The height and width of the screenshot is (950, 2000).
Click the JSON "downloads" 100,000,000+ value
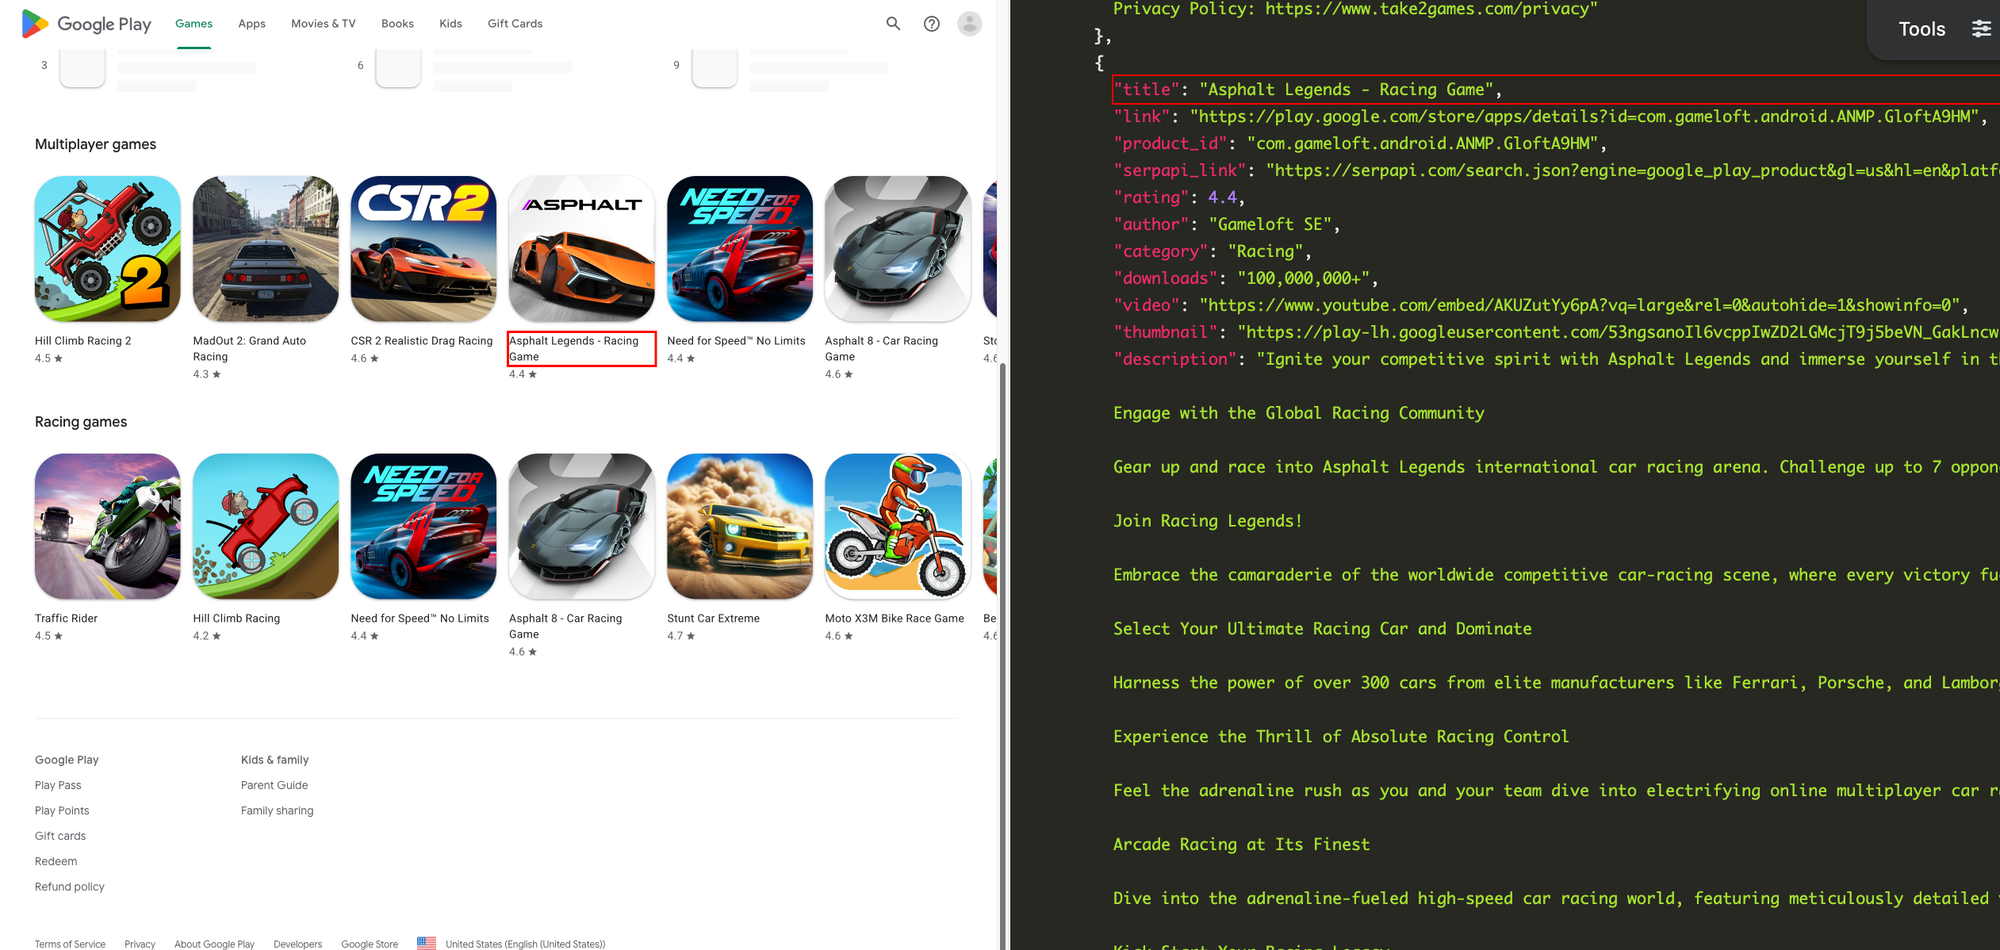coord(1303,279)
